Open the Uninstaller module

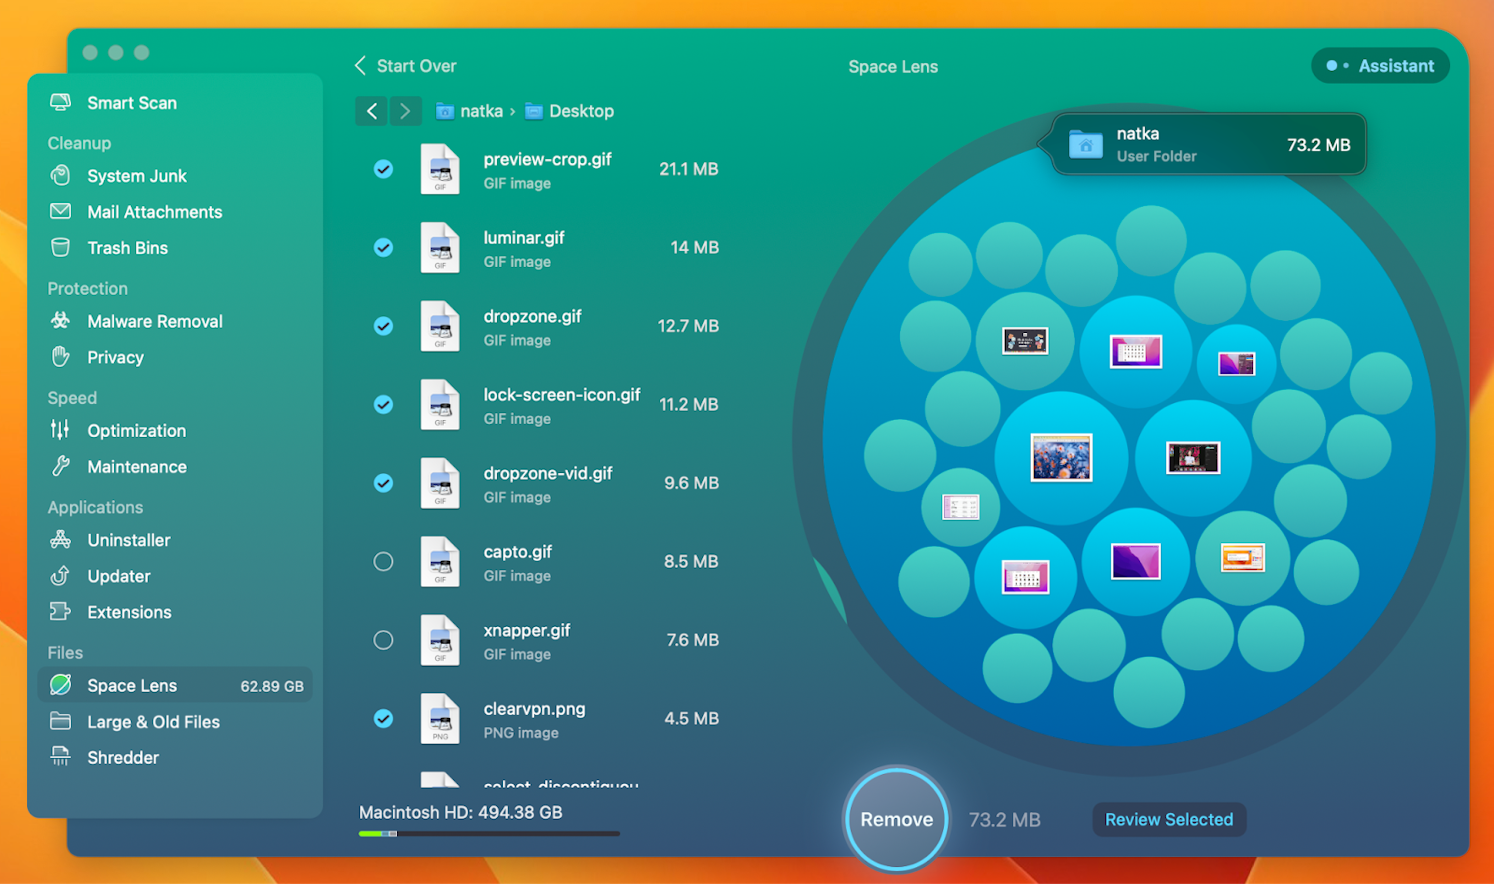[x=128, y=540]
